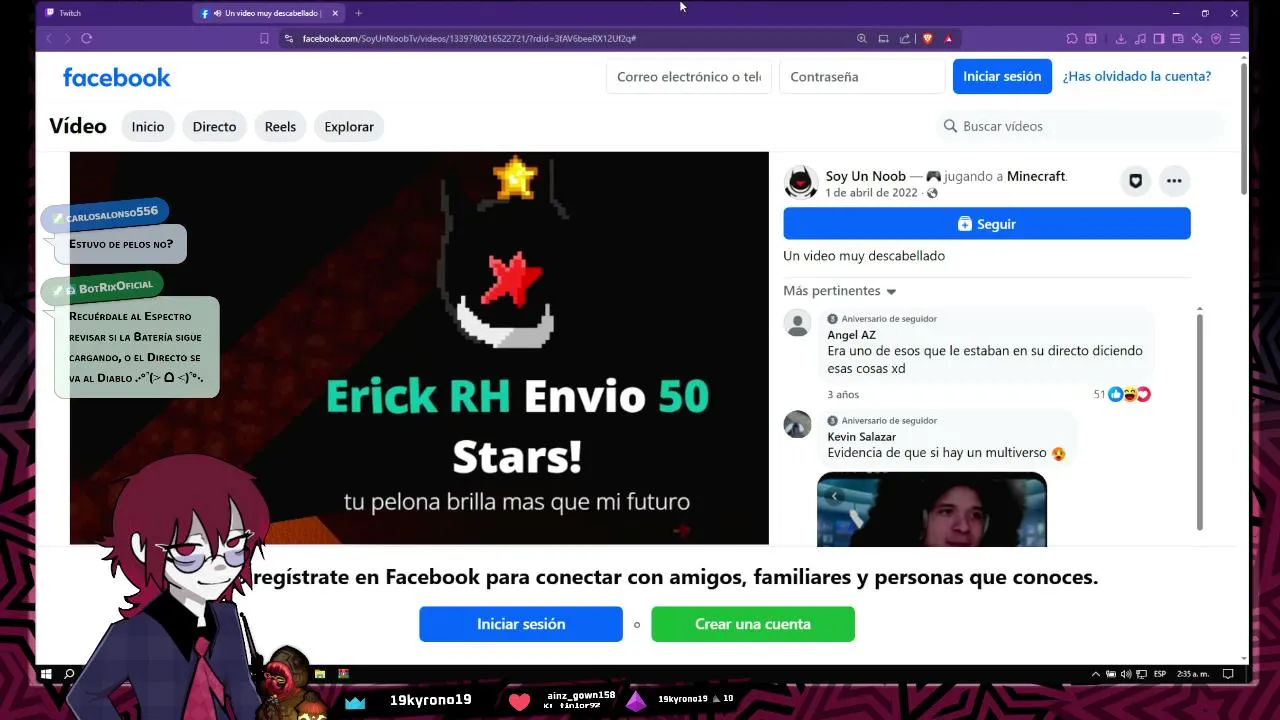Toggle the browser sidebar panel icon
The width and height of the screenshot is (1280, 720).
[x=1159, y=38]
